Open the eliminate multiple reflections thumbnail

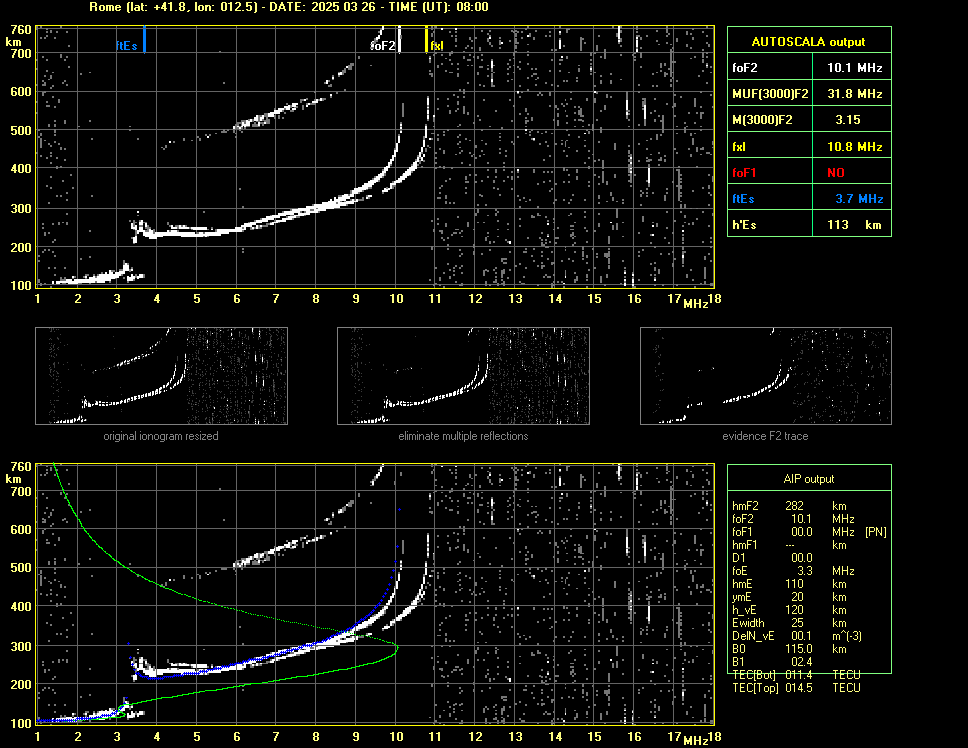tap(463, 376)
